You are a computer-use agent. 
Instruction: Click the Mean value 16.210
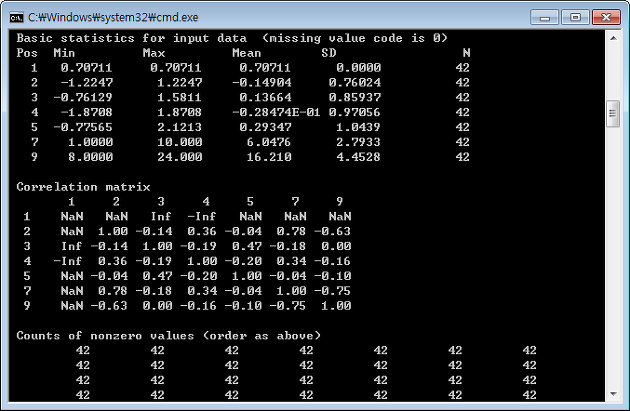269,157
